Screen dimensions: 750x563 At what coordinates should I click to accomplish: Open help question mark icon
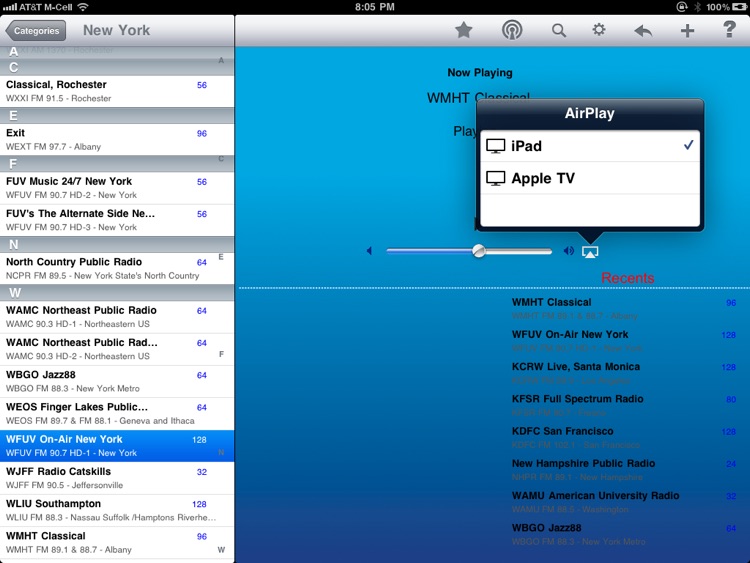[x=729, y=30]
